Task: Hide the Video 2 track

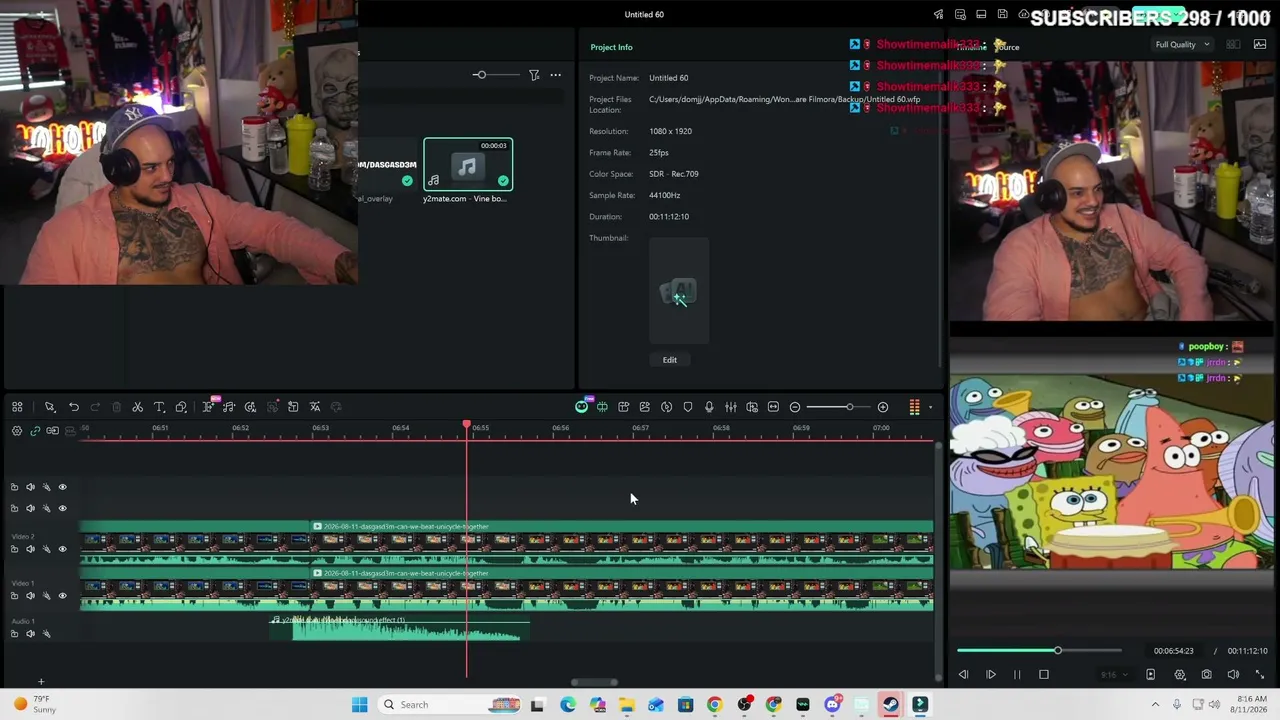Action: tap(62, 549)
